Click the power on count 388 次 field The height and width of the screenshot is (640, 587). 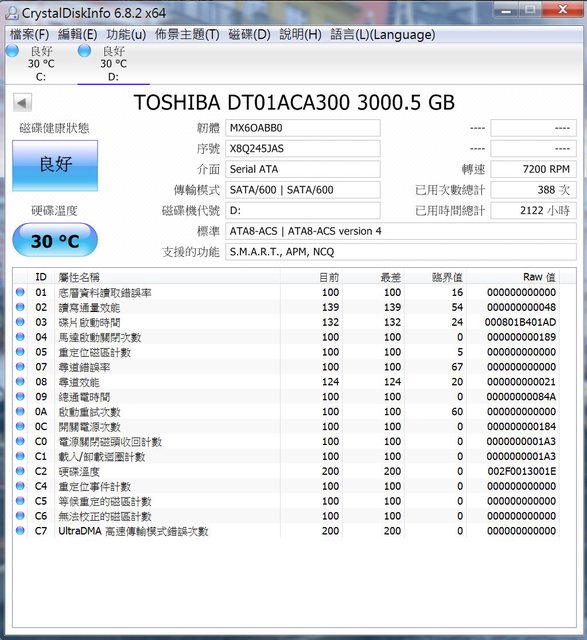533,190
